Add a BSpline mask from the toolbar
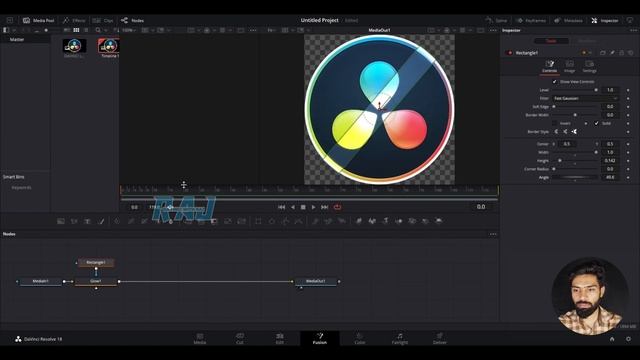Image resolution: width=640 pixels, height=360 pixels. [x=299, y=221]
